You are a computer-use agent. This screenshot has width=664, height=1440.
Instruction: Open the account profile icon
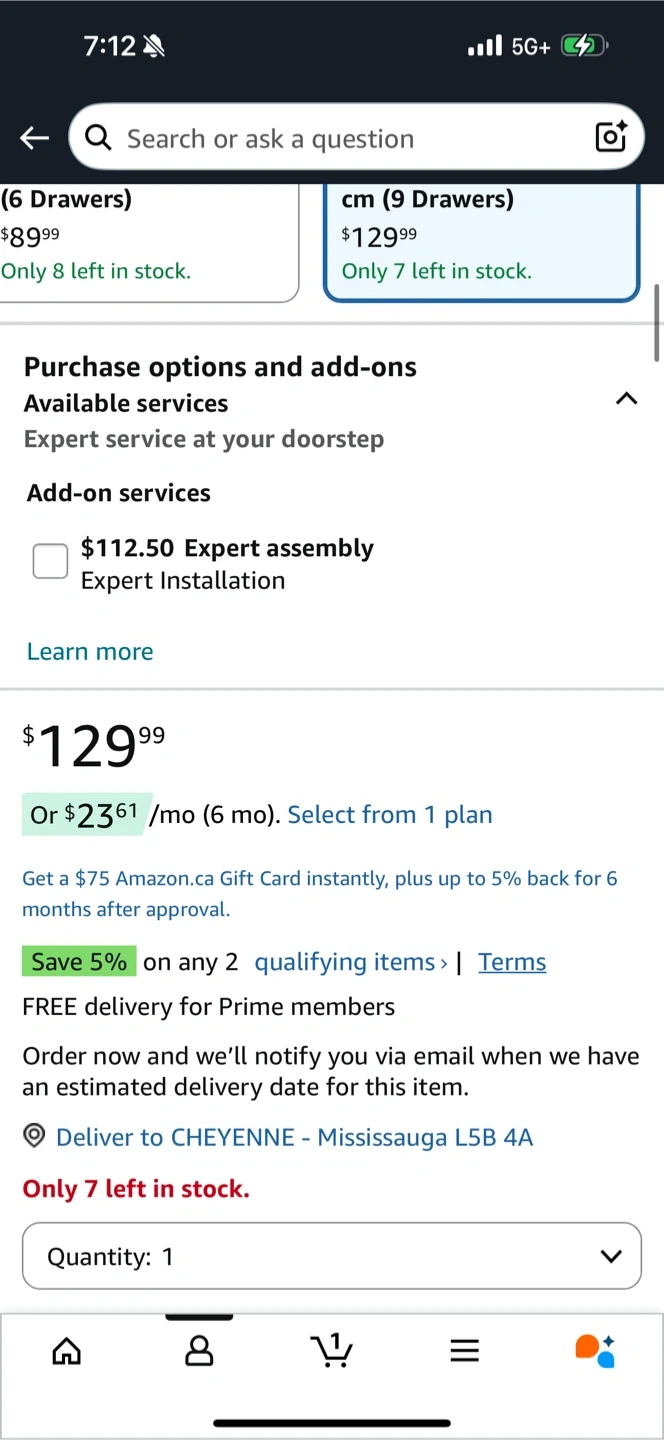(199, 1351)
